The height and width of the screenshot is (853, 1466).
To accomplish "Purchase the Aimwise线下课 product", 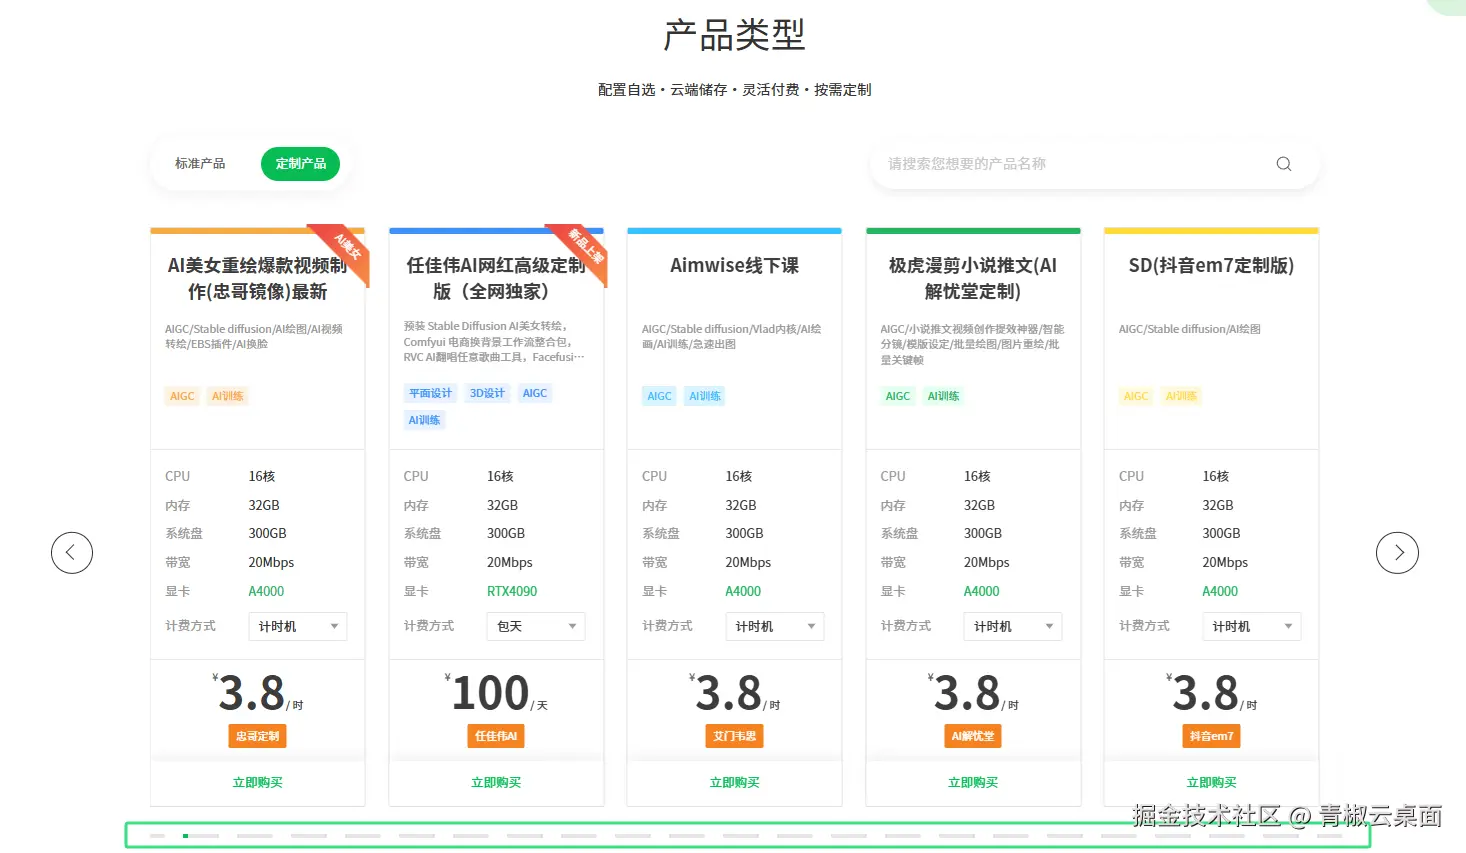I will point(735,783).
